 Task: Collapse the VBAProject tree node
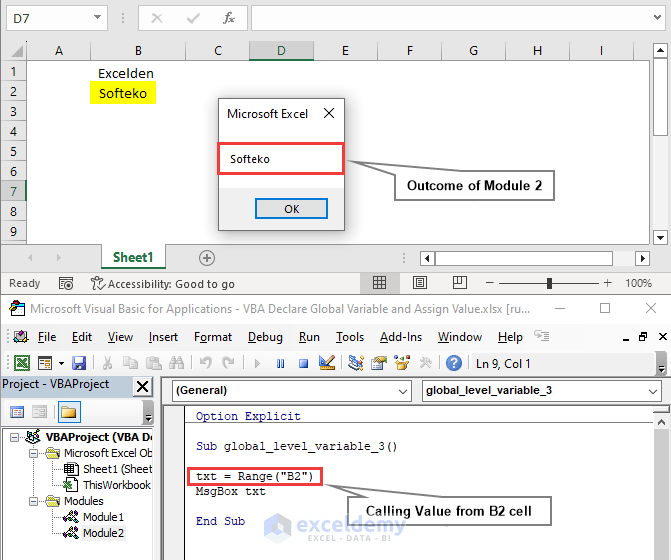coord(15,437)
